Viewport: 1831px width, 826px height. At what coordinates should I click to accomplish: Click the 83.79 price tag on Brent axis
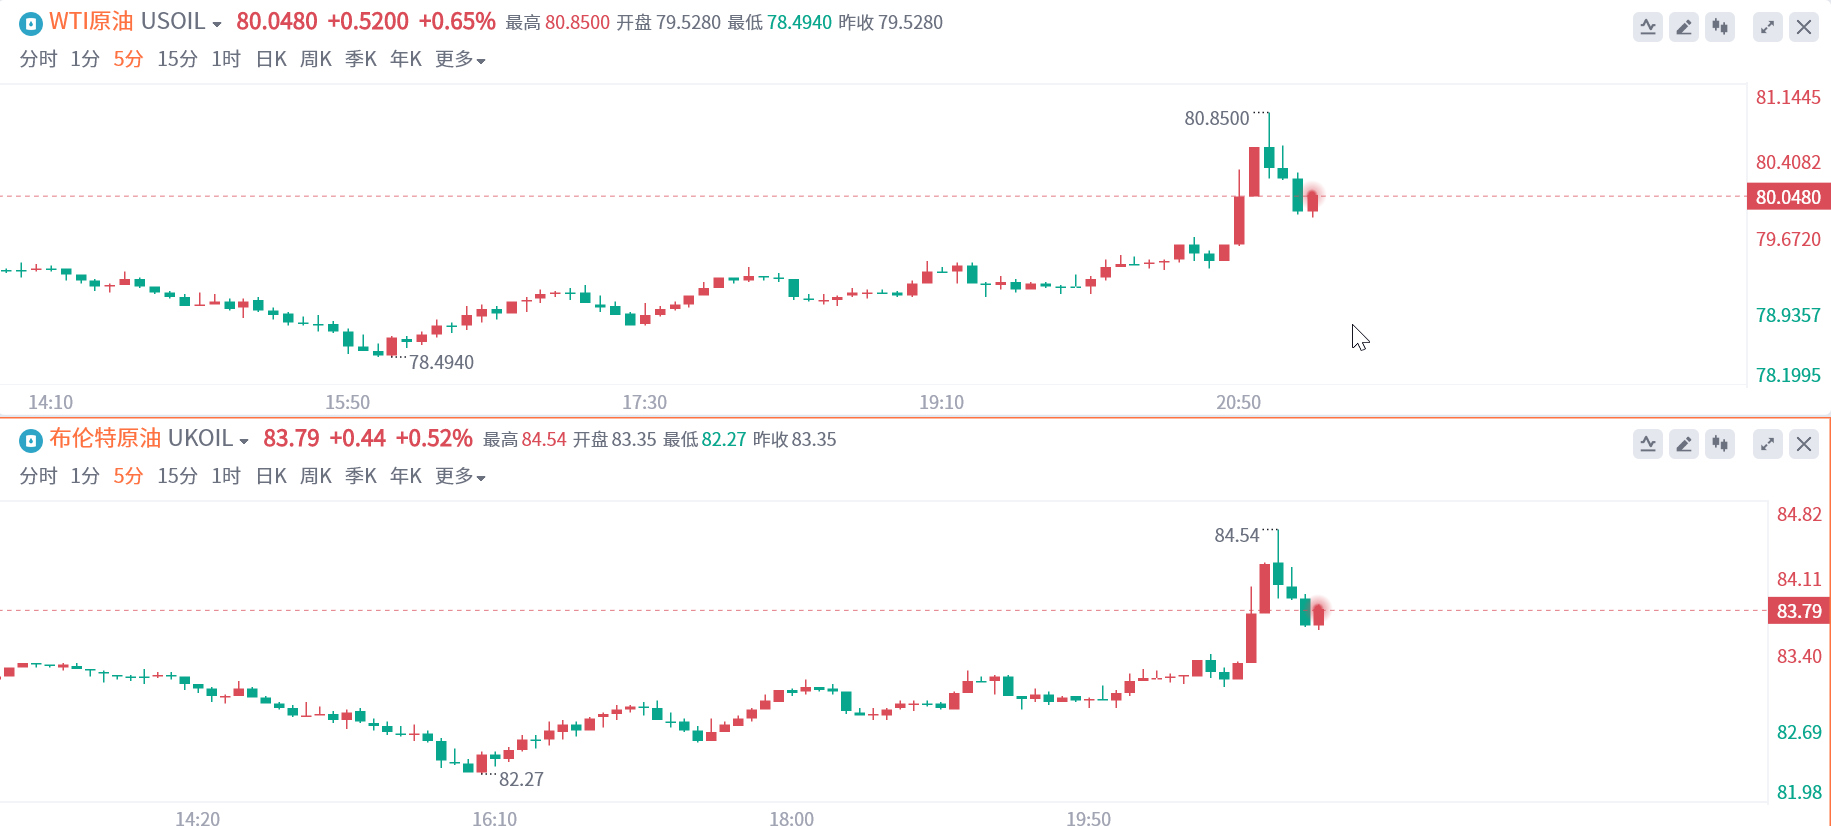coord(1798,611)
